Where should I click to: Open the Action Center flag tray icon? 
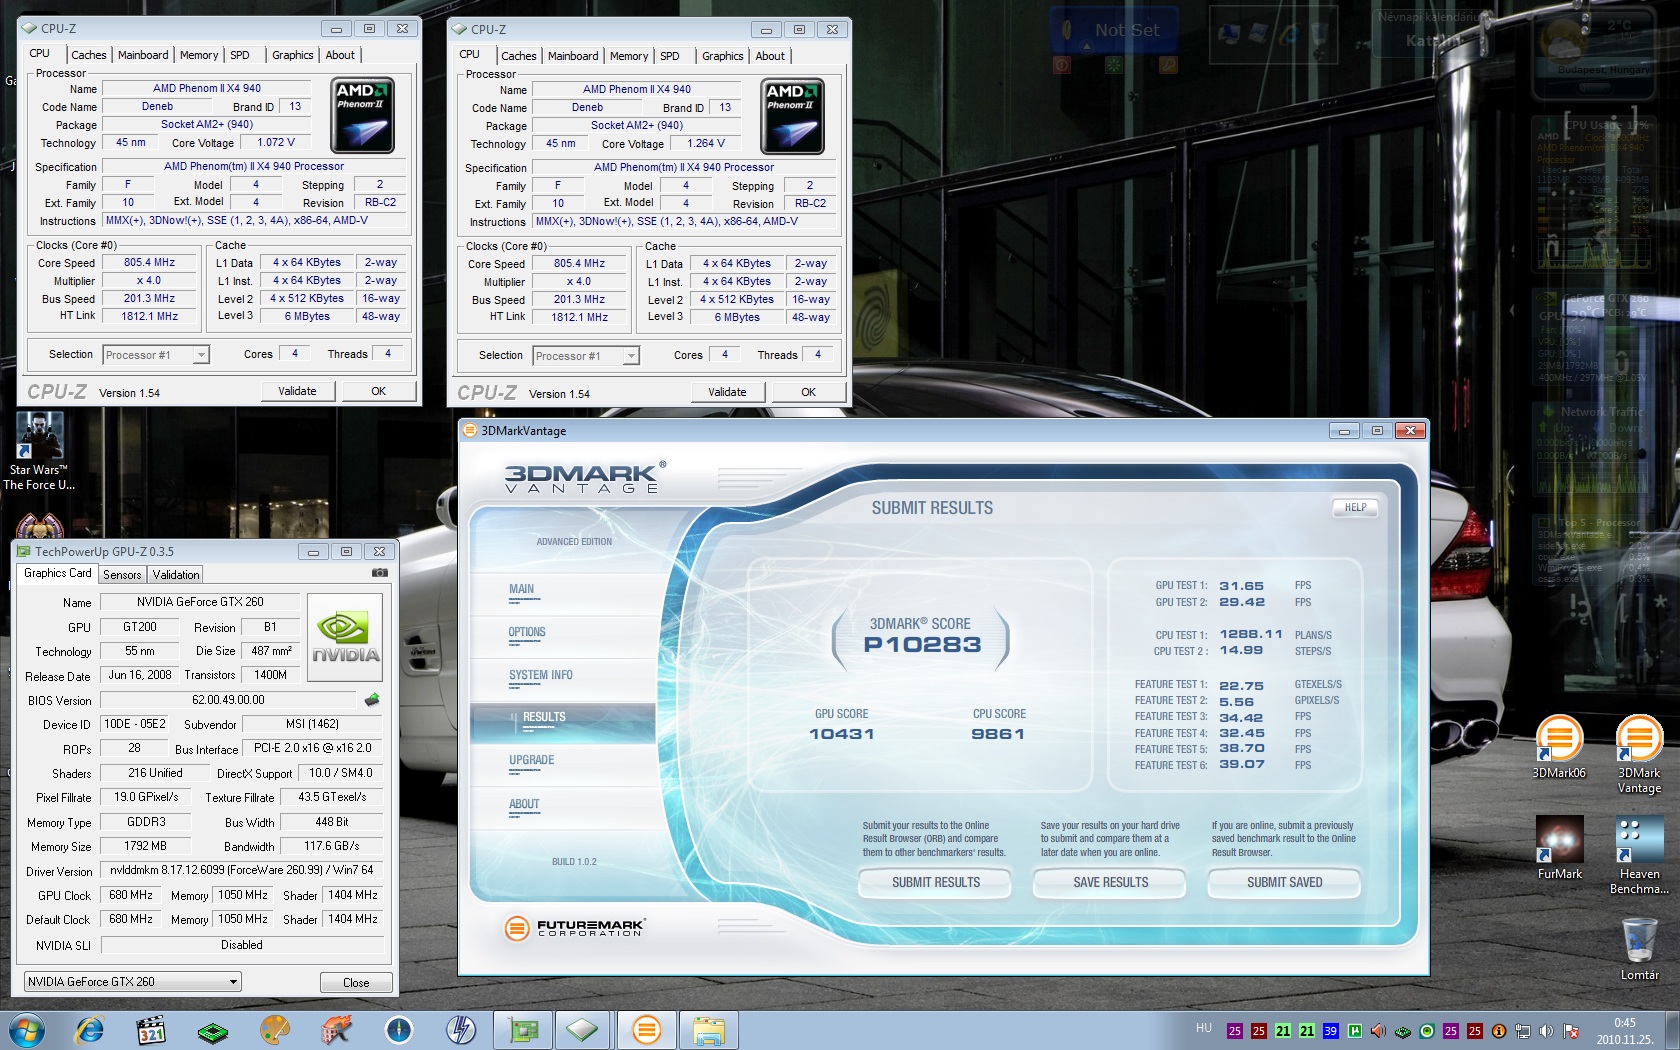[1571, 1031]
